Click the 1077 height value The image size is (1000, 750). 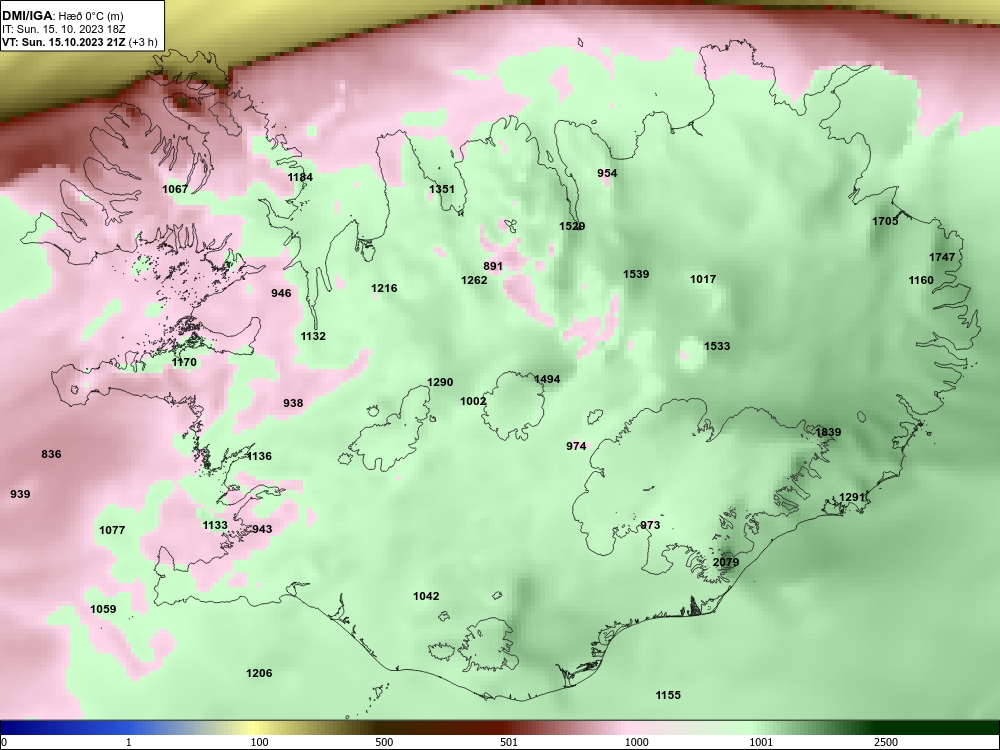(x=112, y=530)
